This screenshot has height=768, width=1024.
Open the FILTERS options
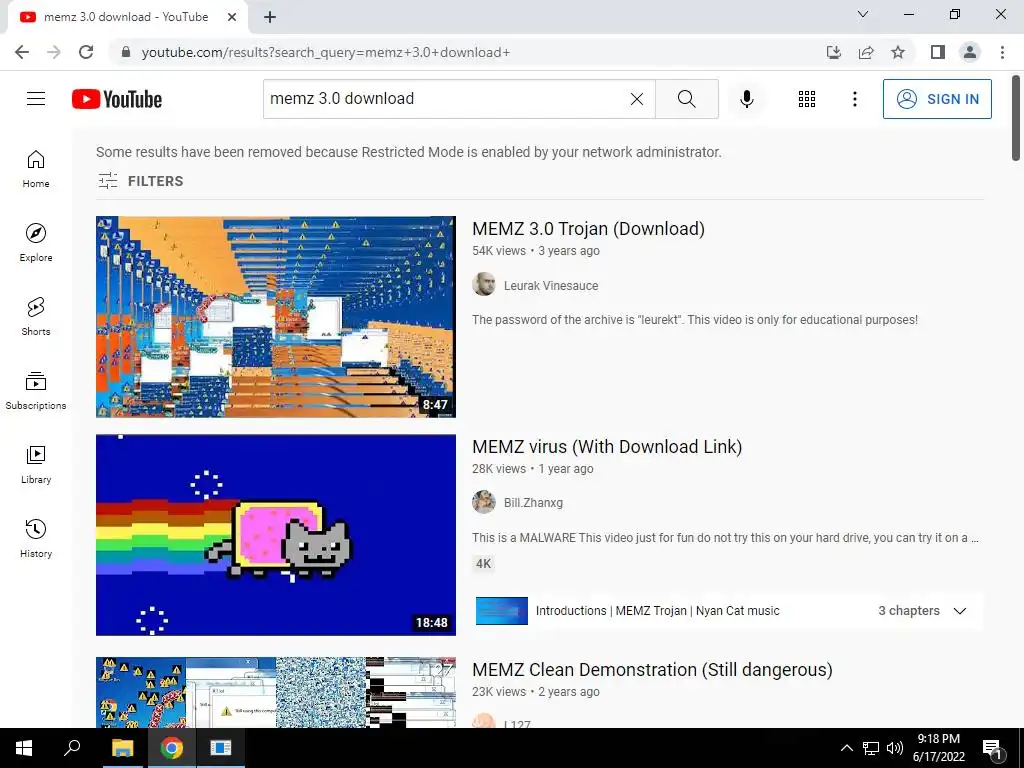coord(140,181)
